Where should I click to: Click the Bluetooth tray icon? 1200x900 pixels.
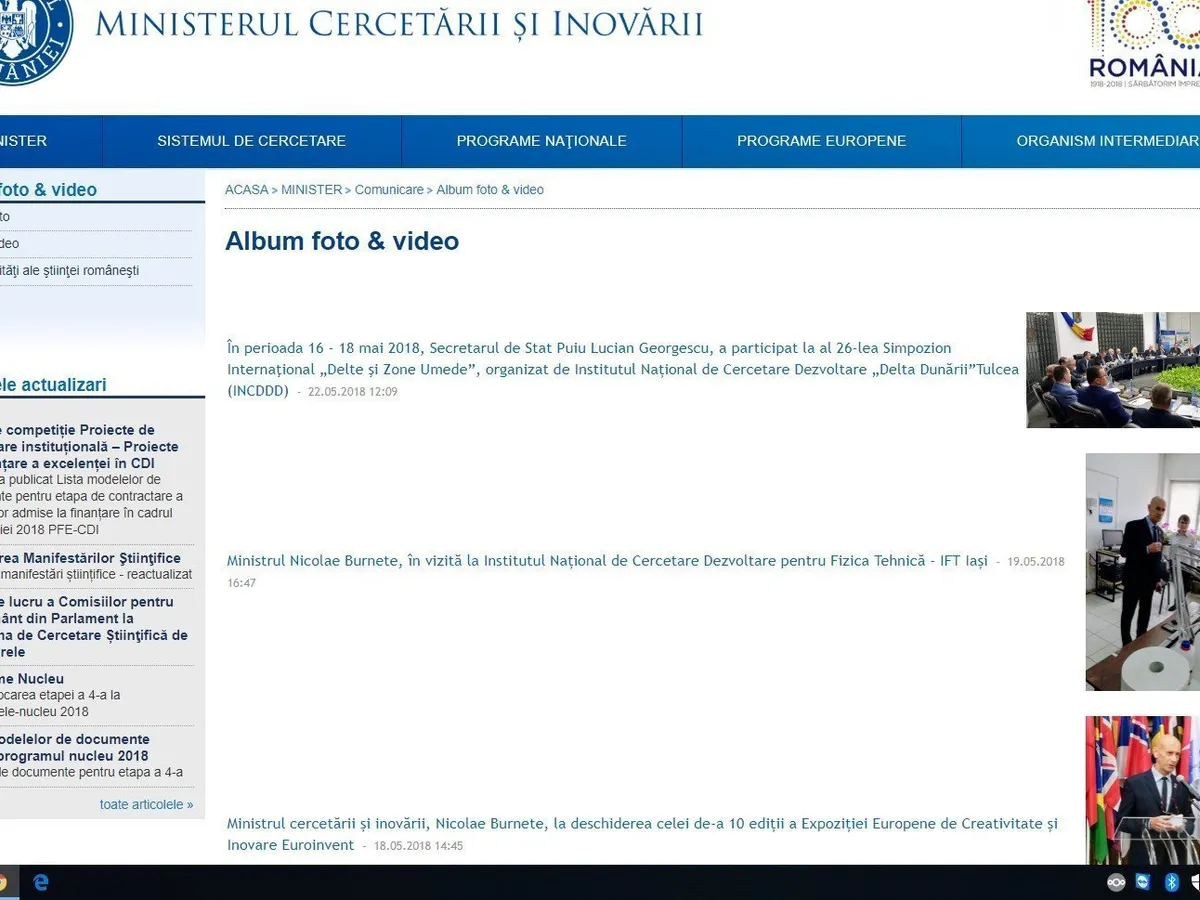pyautogui.click(x=1172, y=882)
